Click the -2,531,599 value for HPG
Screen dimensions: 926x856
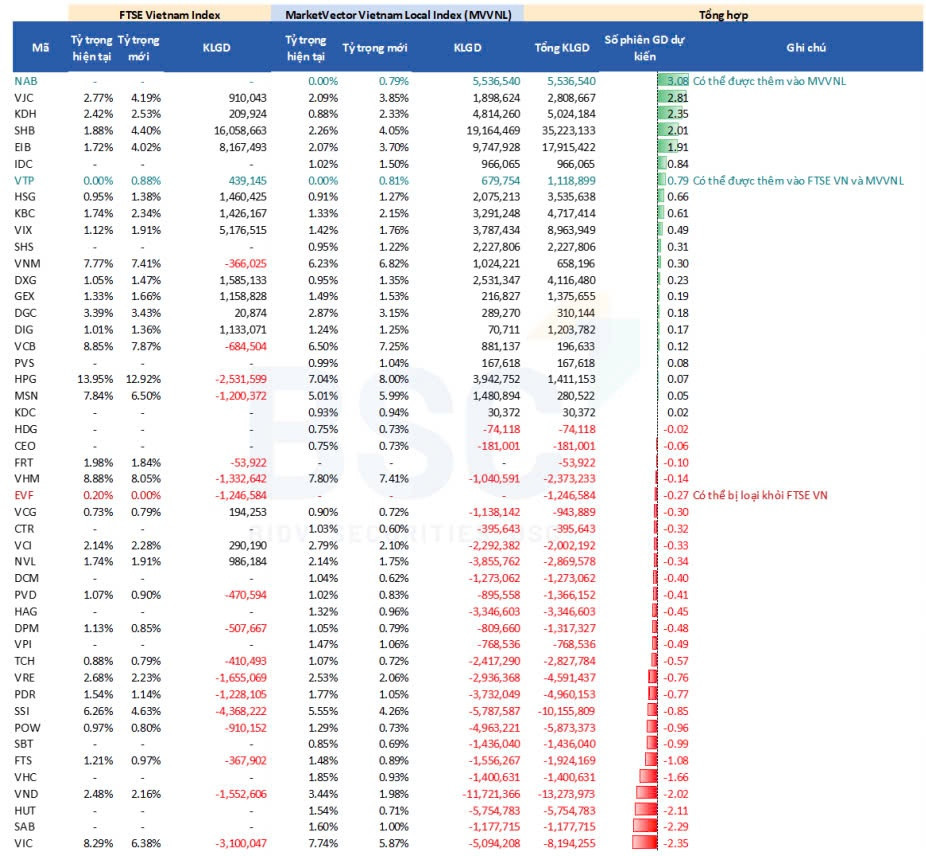click(x=242, y=379)
